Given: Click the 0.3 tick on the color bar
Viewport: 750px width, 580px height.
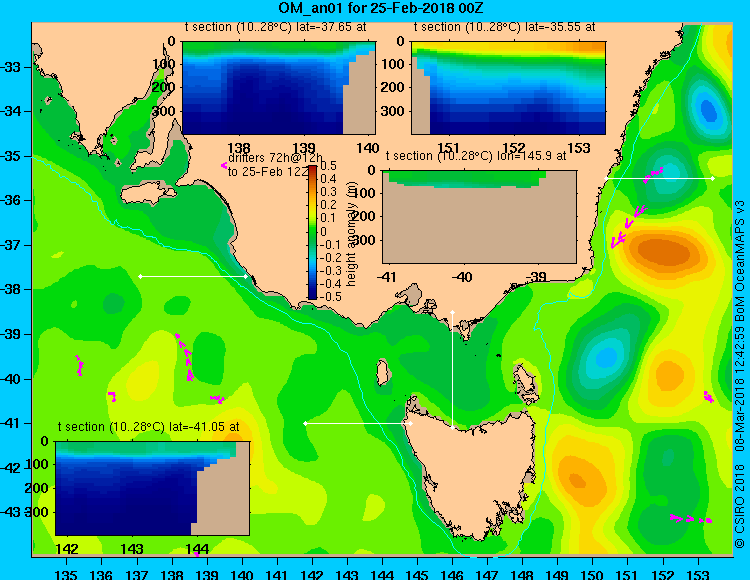Looking at the screenshot, I should click(x=329, y=192).
